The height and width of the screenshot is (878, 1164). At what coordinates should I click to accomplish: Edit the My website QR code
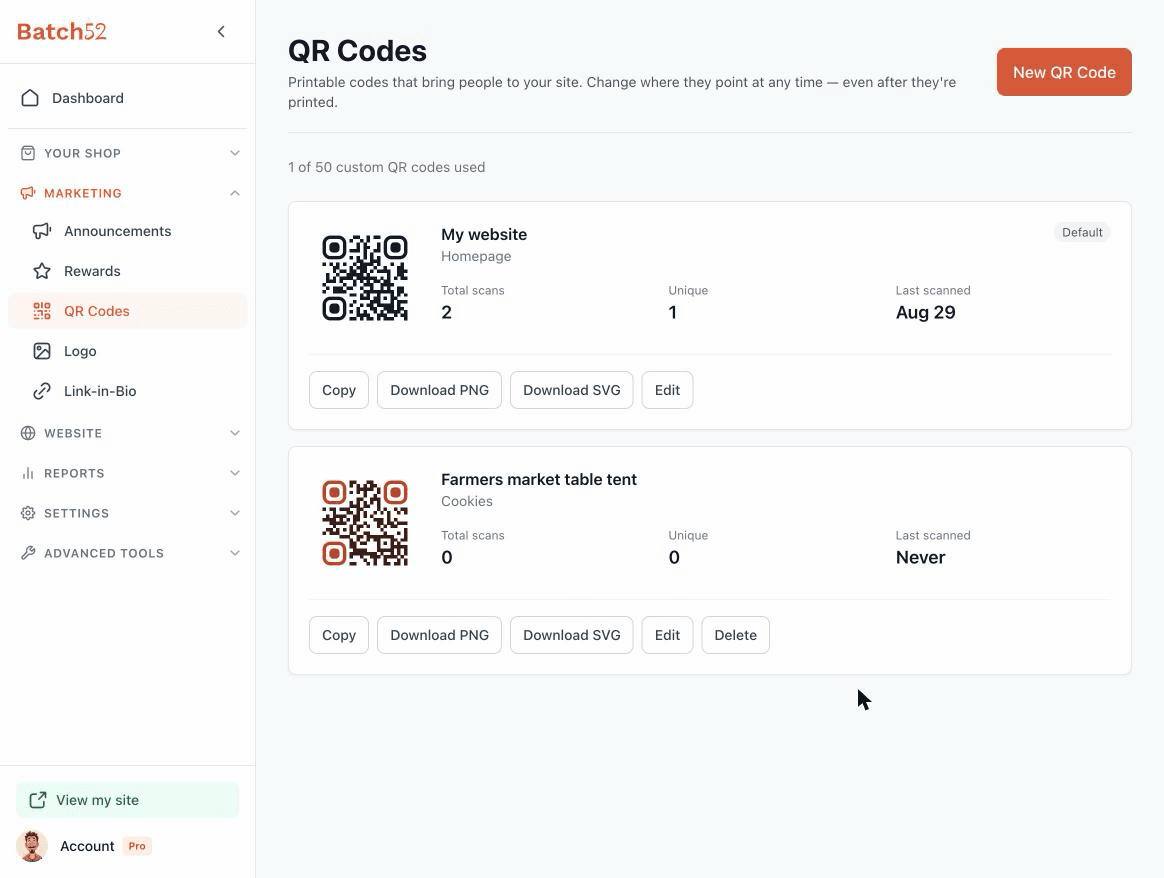(x=667, y=390)
